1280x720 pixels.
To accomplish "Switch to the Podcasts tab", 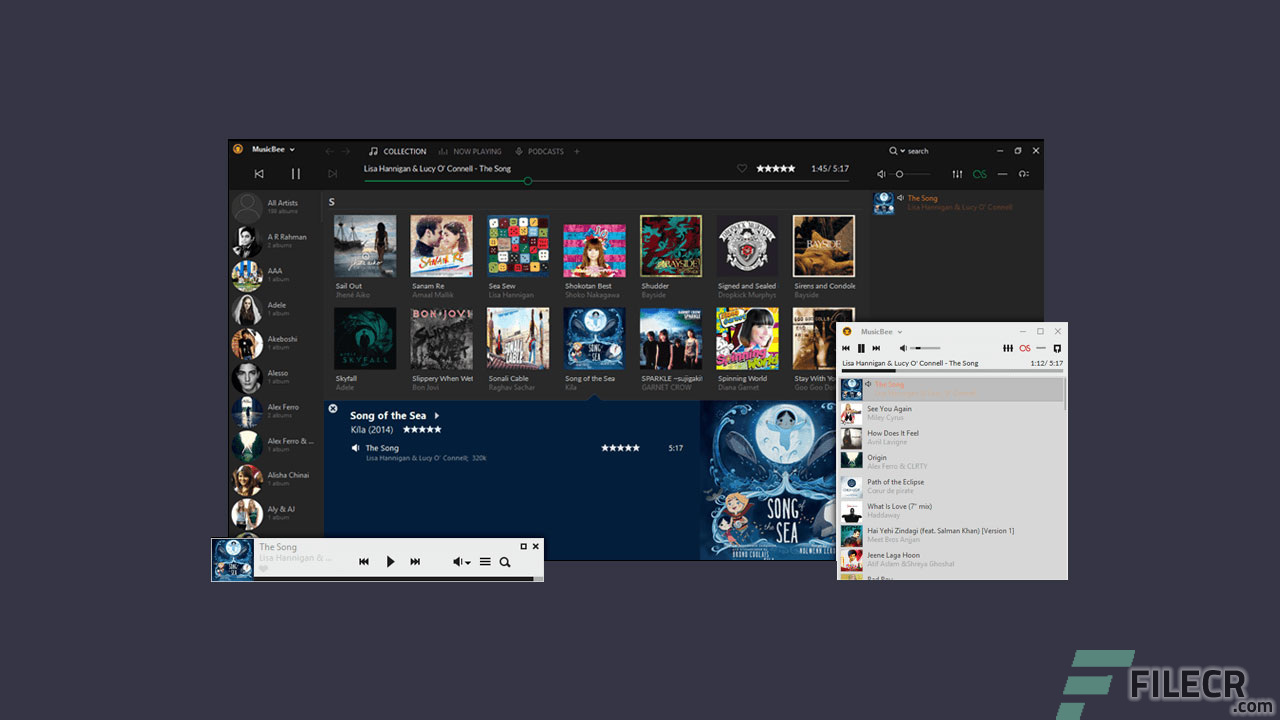I will 540,152.
